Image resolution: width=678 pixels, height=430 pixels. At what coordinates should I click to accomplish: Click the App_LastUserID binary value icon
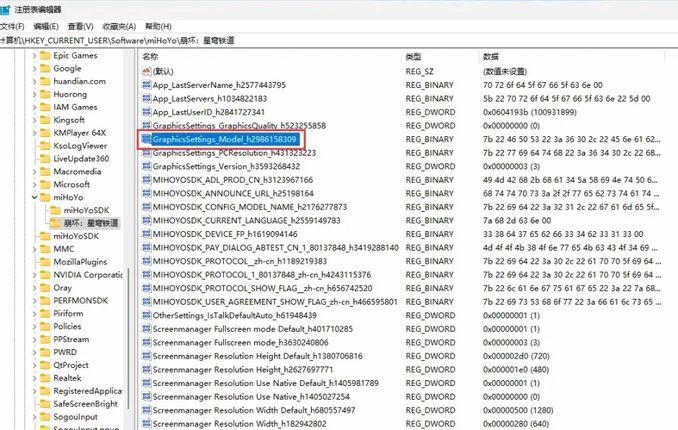point(145,113)
